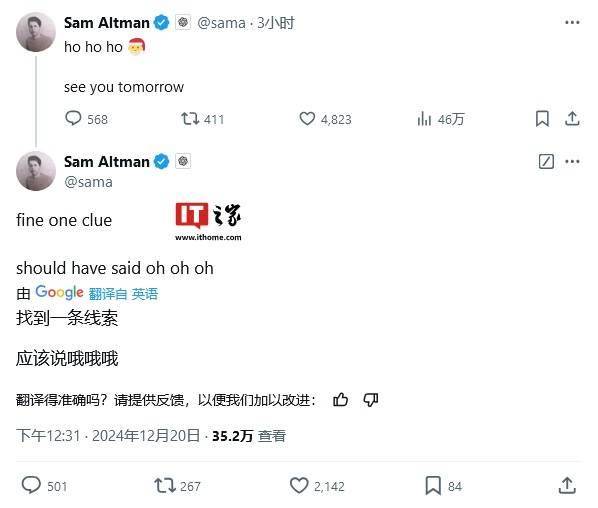Give thumbs down to the translation
The width and height of the screenshot is (598, 508).
(x=370, y=400)
